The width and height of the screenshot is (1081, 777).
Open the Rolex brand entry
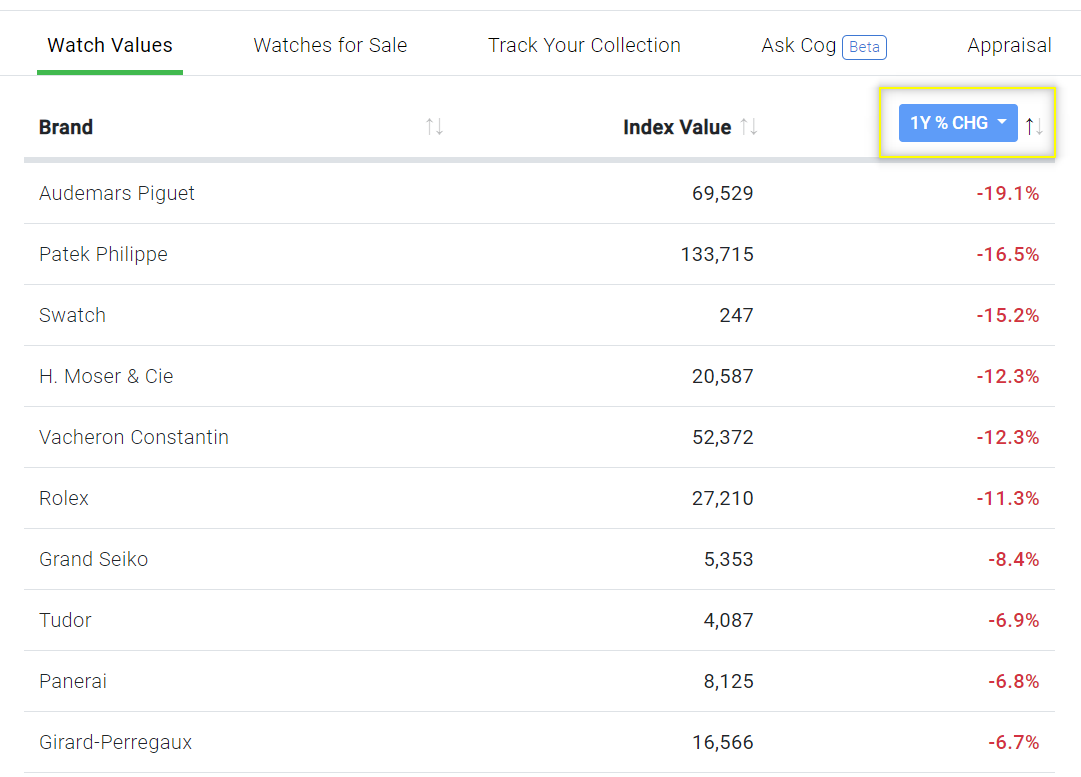pos(64,498)
